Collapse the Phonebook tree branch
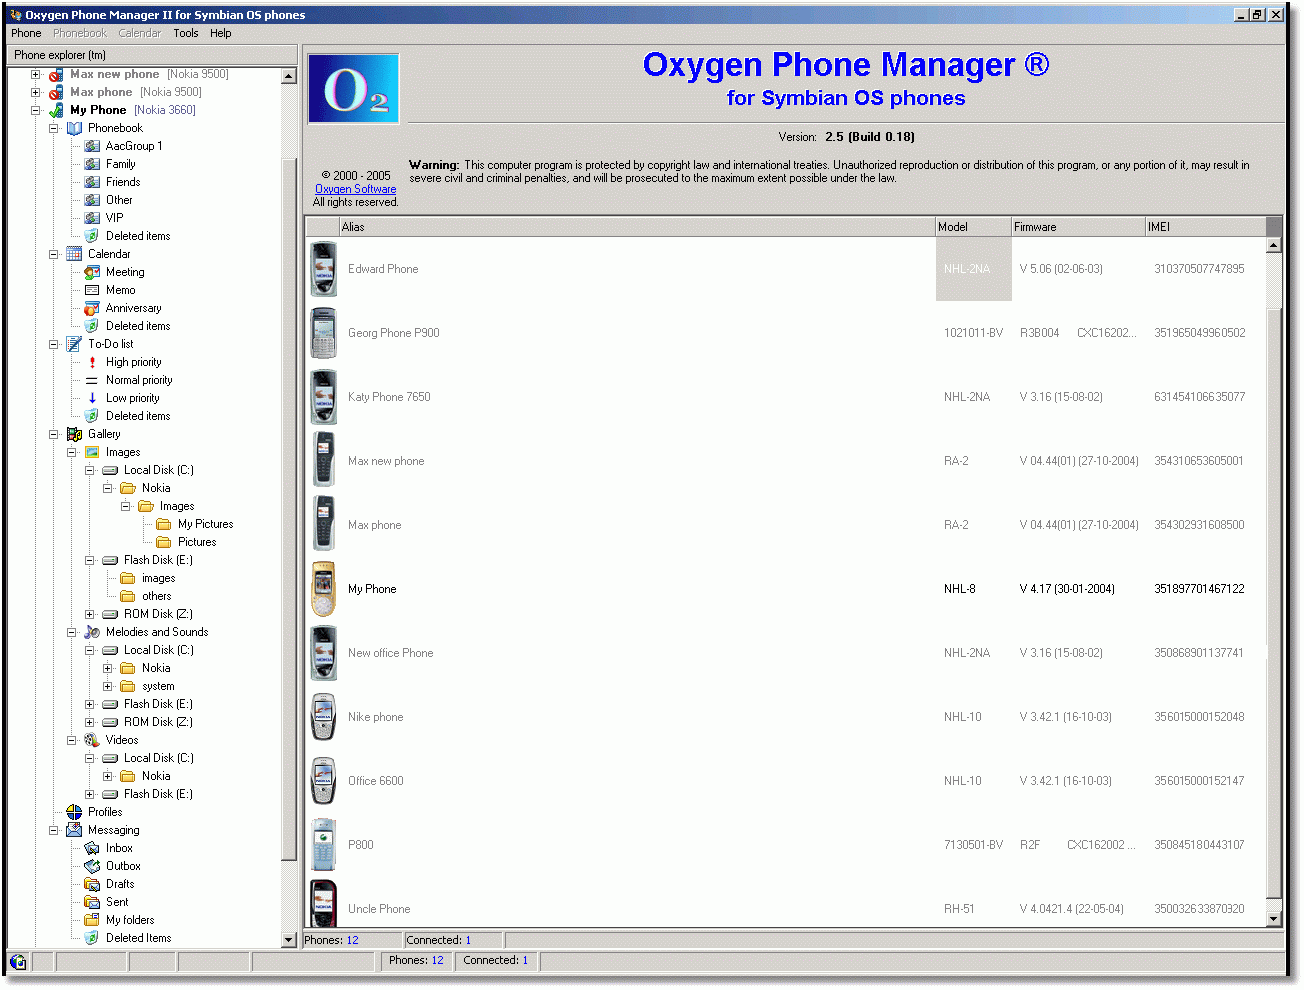Image resolution: width=1304 pixels, height=990 pixels. coord(54,128)
